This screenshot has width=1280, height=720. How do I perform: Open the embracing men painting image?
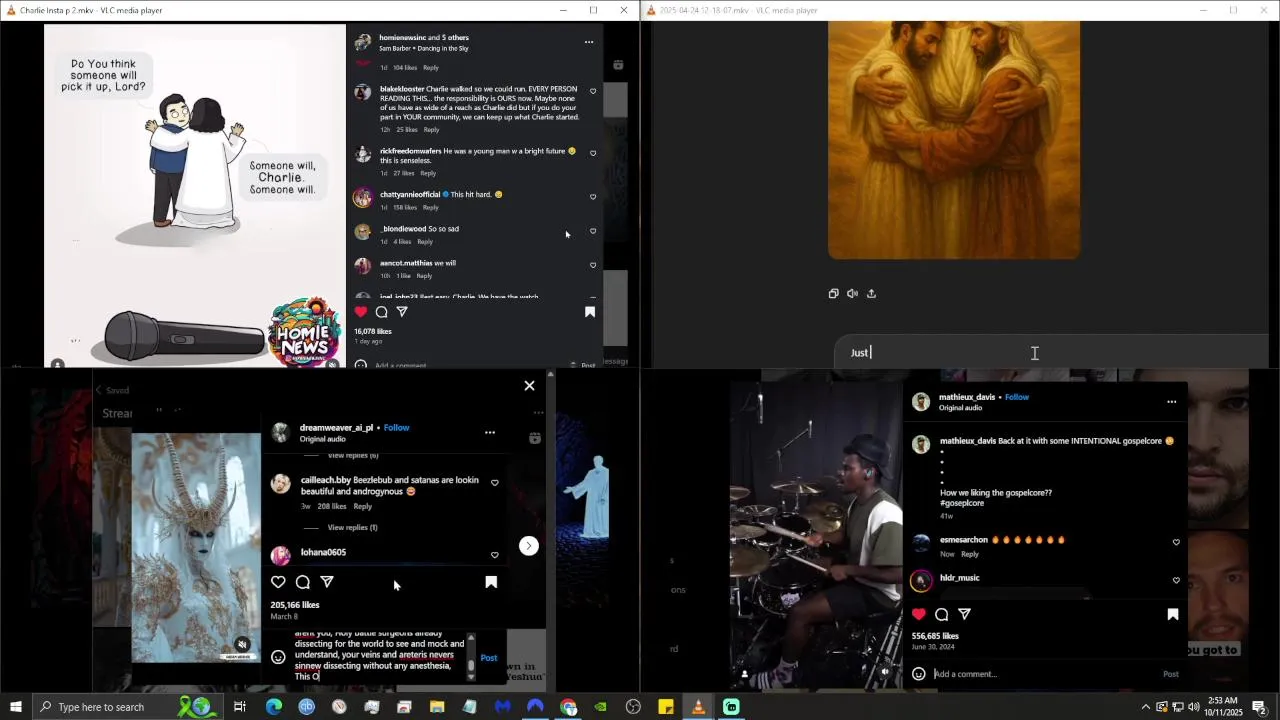coord(954,140)
